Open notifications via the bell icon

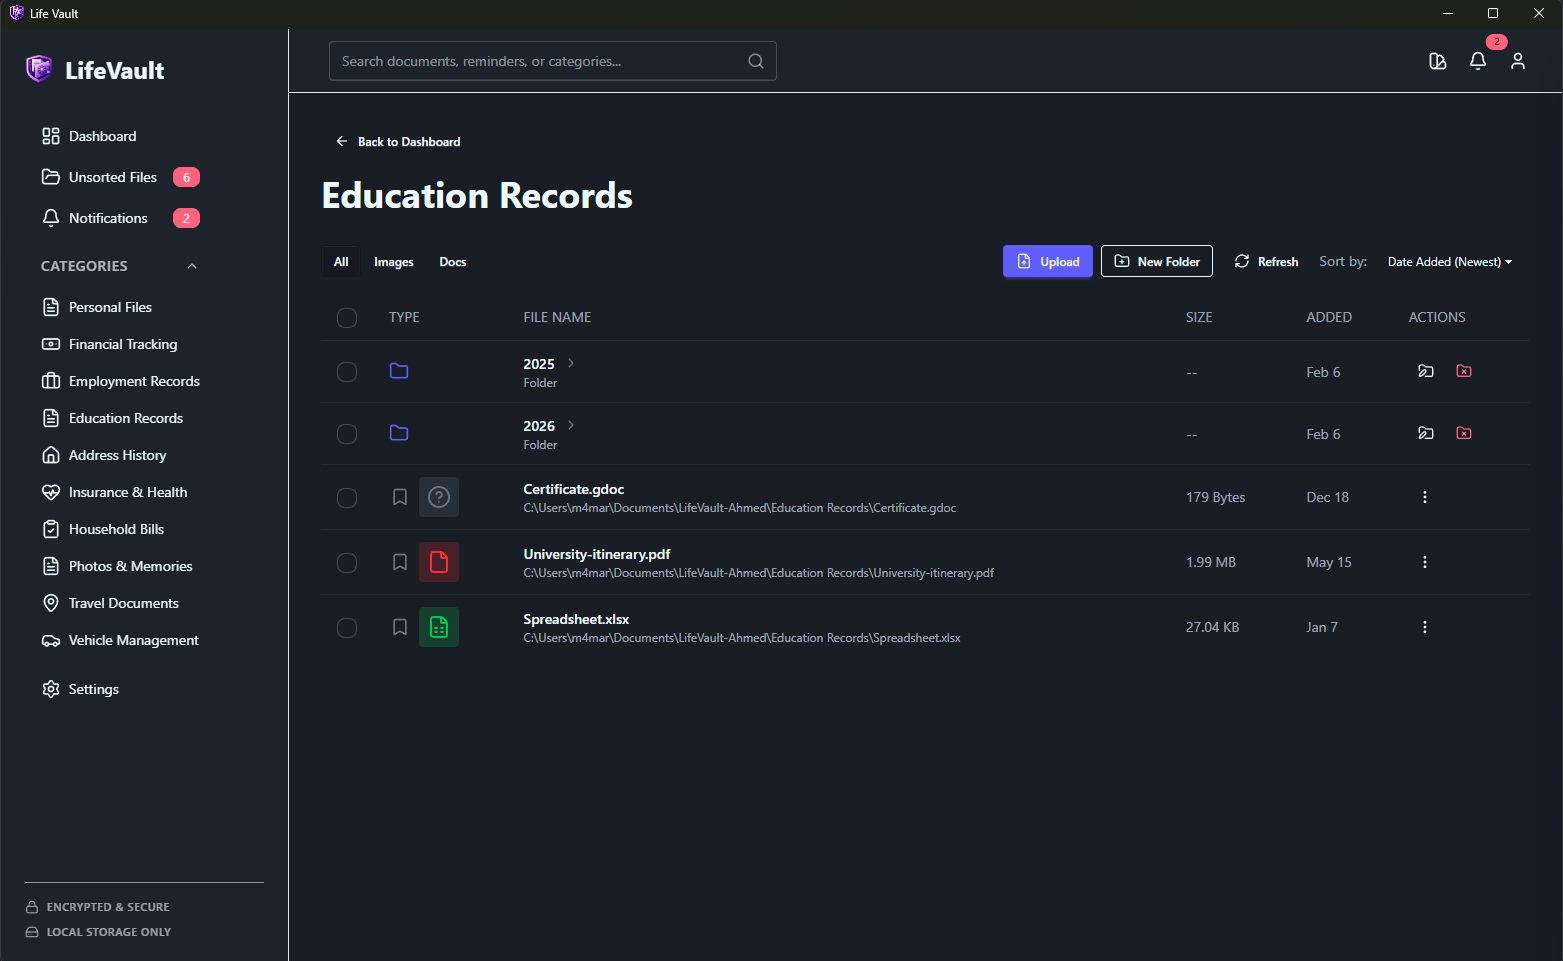click(x=1478, y=61)
